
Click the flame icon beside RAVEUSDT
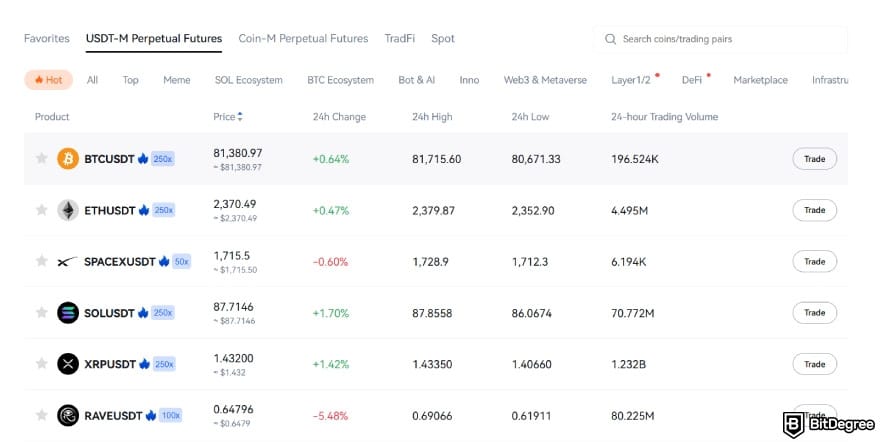(x=150, y=415)
